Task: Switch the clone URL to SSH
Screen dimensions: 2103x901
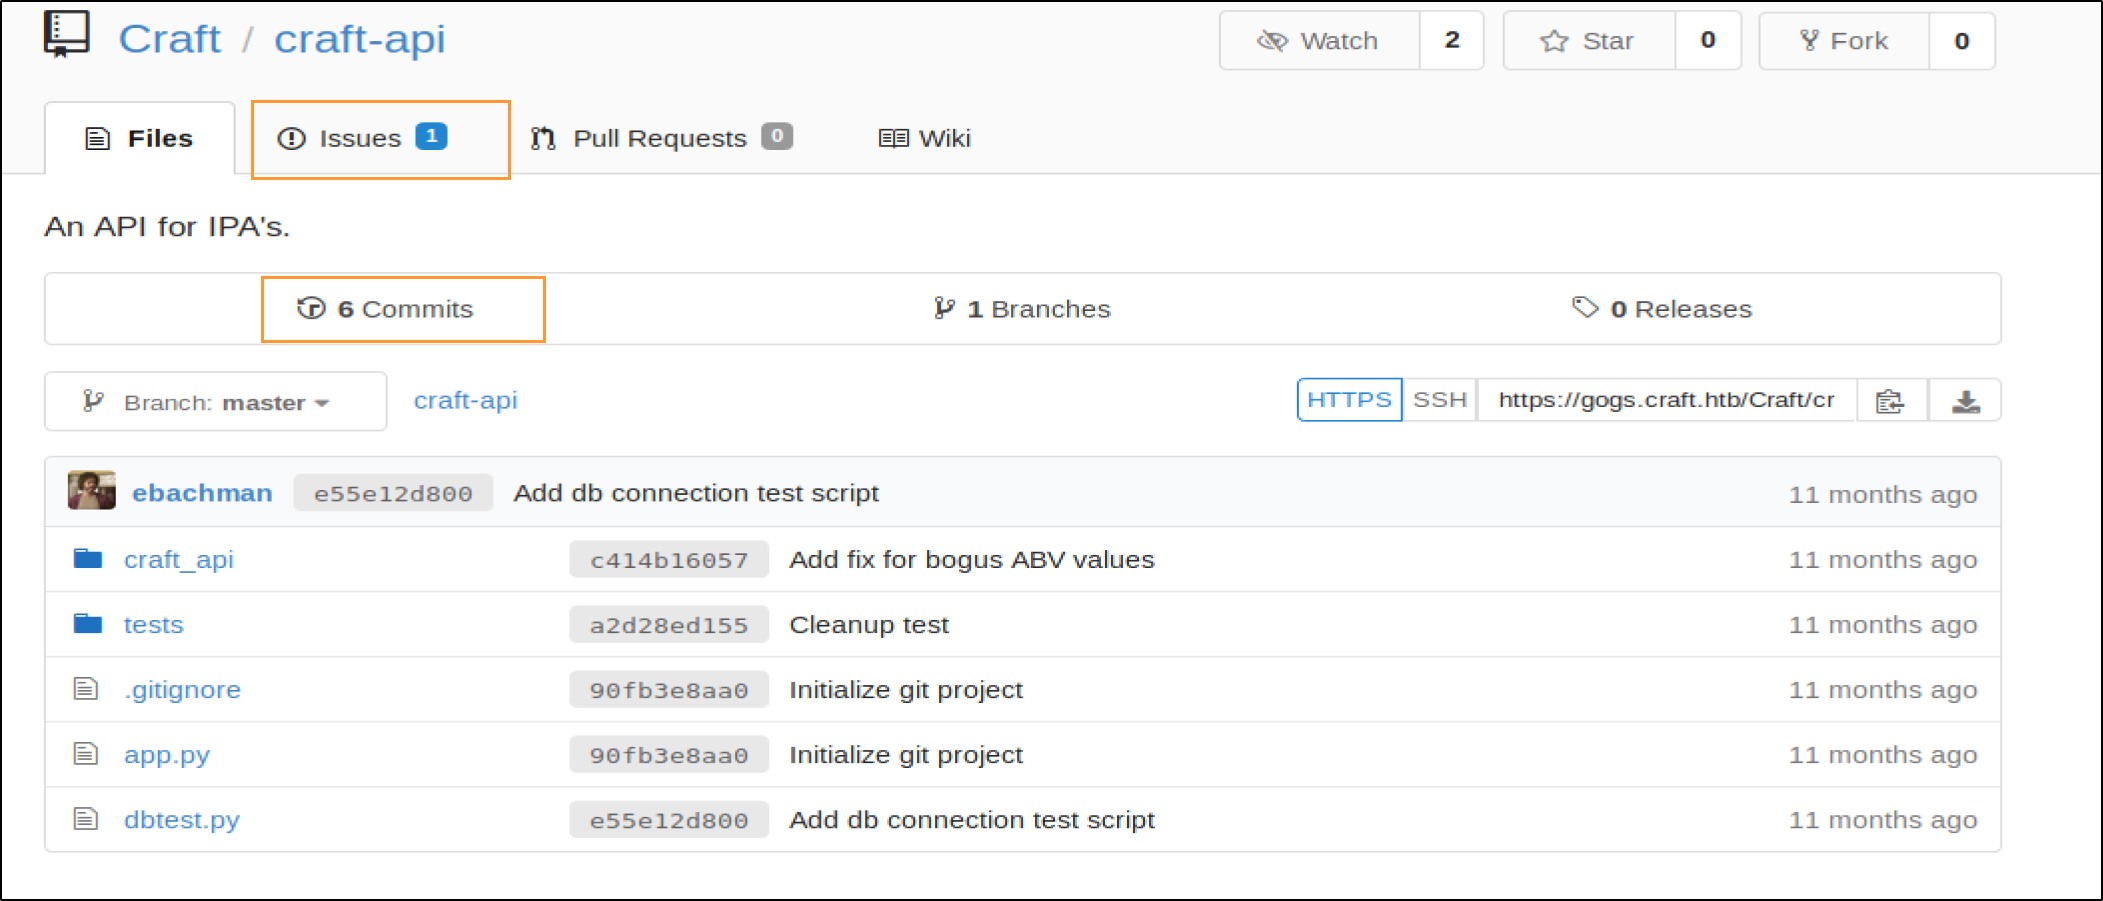Action: point(1440,399)
